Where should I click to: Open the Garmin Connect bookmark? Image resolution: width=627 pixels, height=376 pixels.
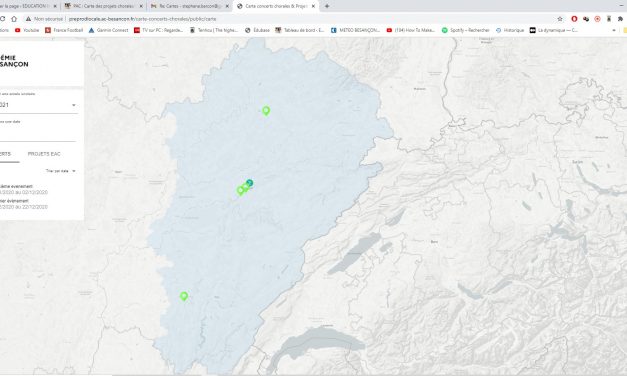pos(108,30)
